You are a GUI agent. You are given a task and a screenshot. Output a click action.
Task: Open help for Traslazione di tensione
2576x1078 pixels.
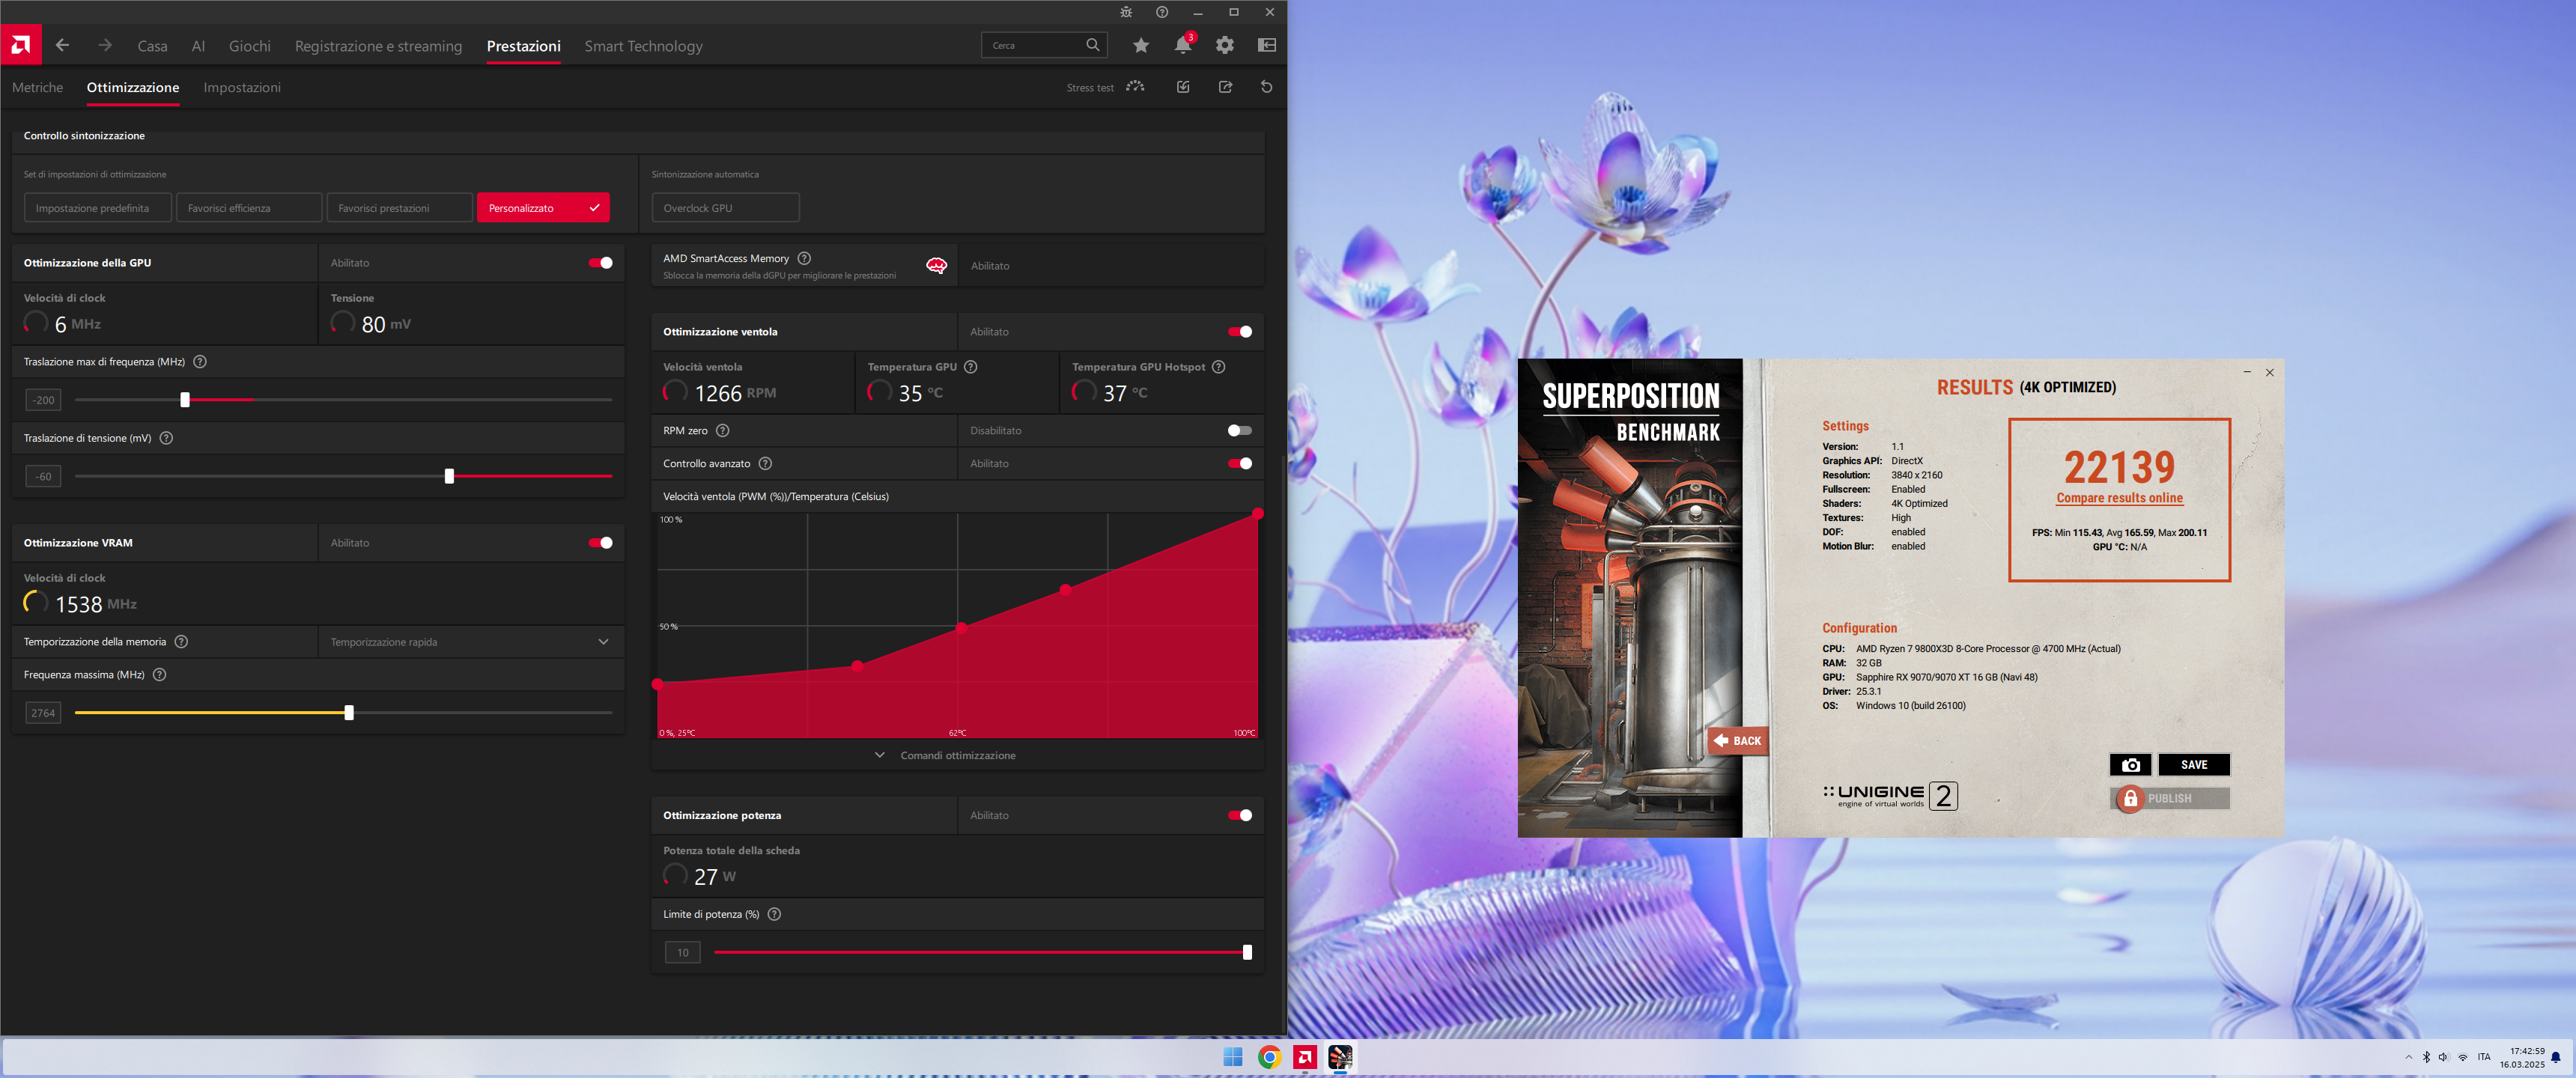(x=167, y=438)
